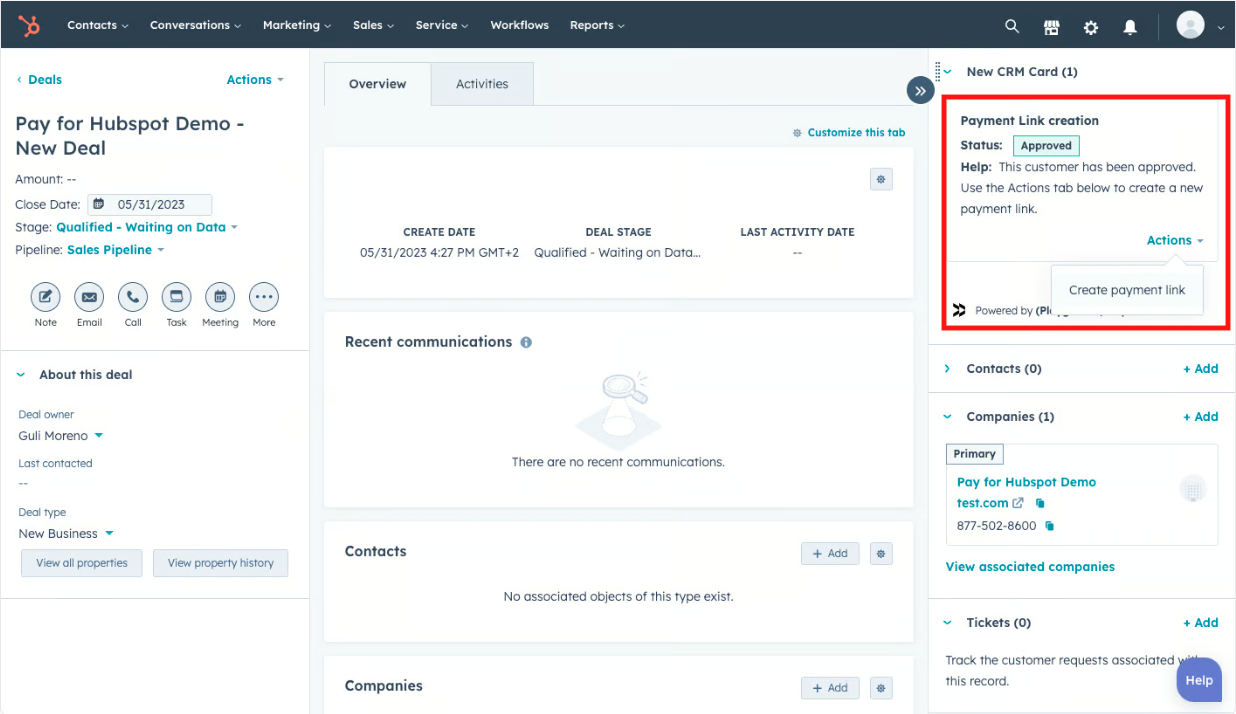
Task: Open the marketplace icon in top bar
Action: coord(1051,27)
